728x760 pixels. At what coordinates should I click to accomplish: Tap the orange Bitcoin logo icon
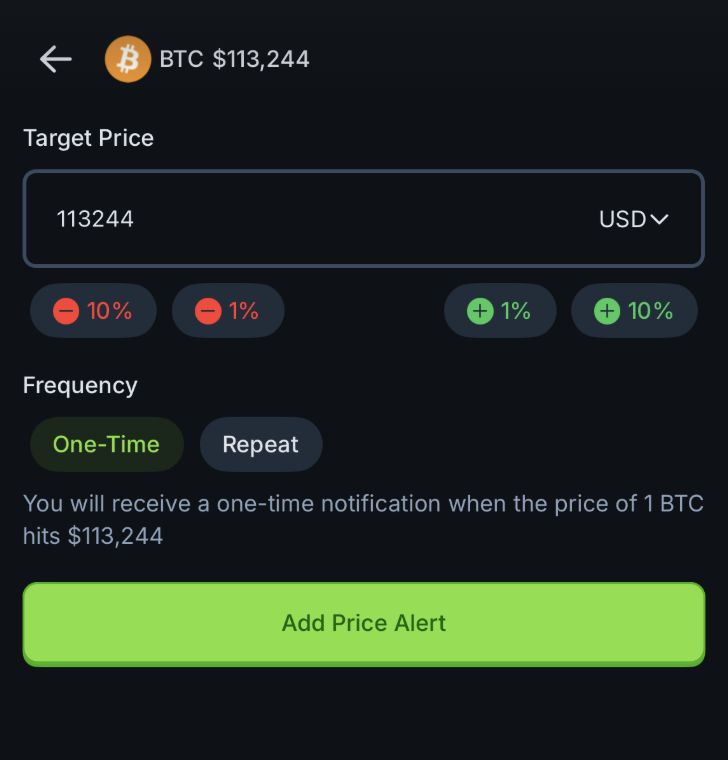(x=128, y=59)
